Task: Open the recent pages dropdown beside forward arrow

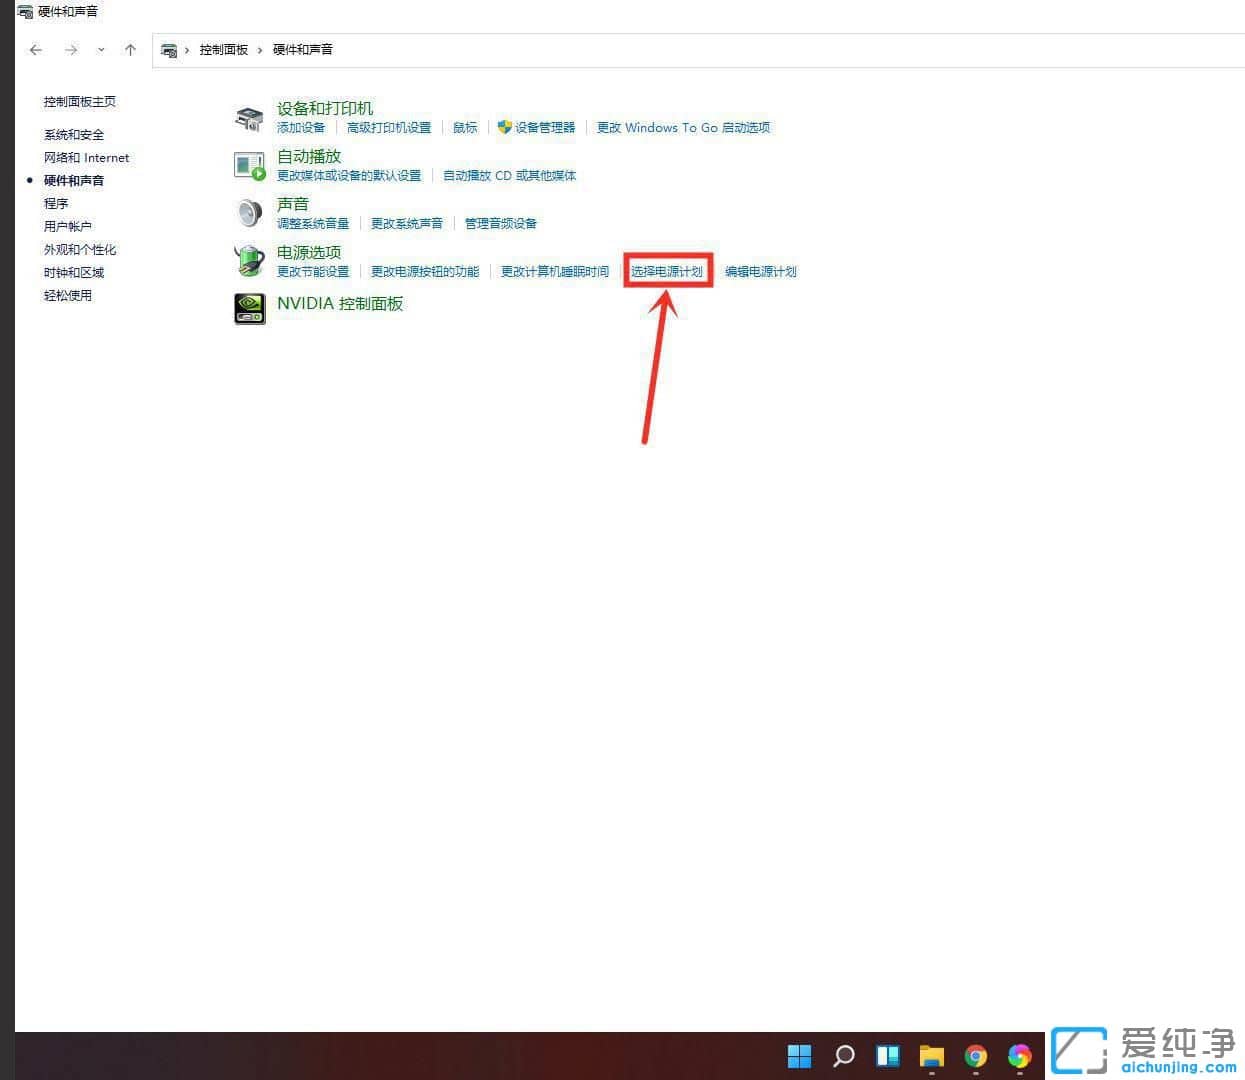Action: click(x=98, y=49)
